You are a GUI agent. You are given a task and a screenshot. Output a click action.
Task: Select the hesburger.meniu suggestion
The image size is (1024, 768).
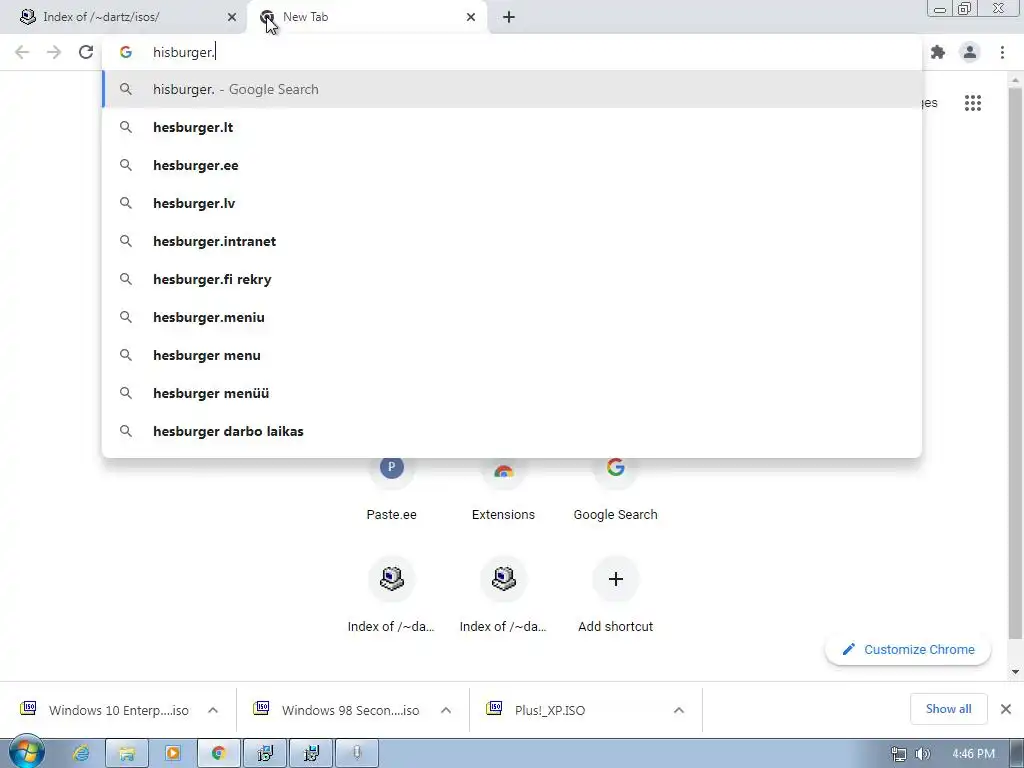512,317
